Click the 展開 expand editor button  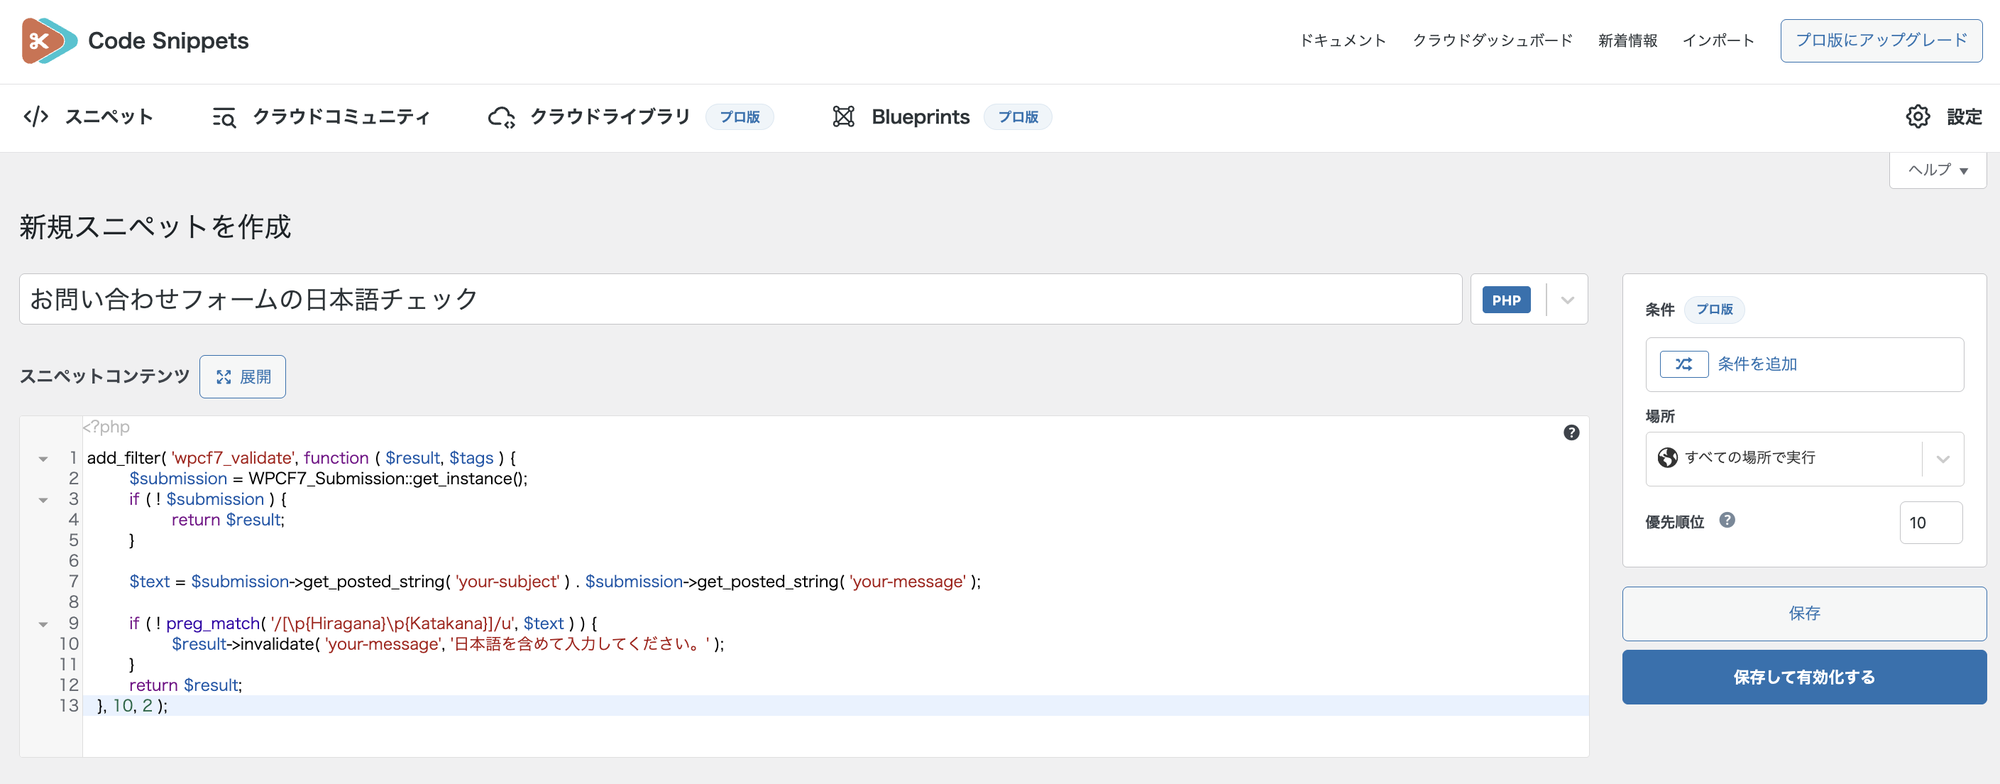click(243, 377)
